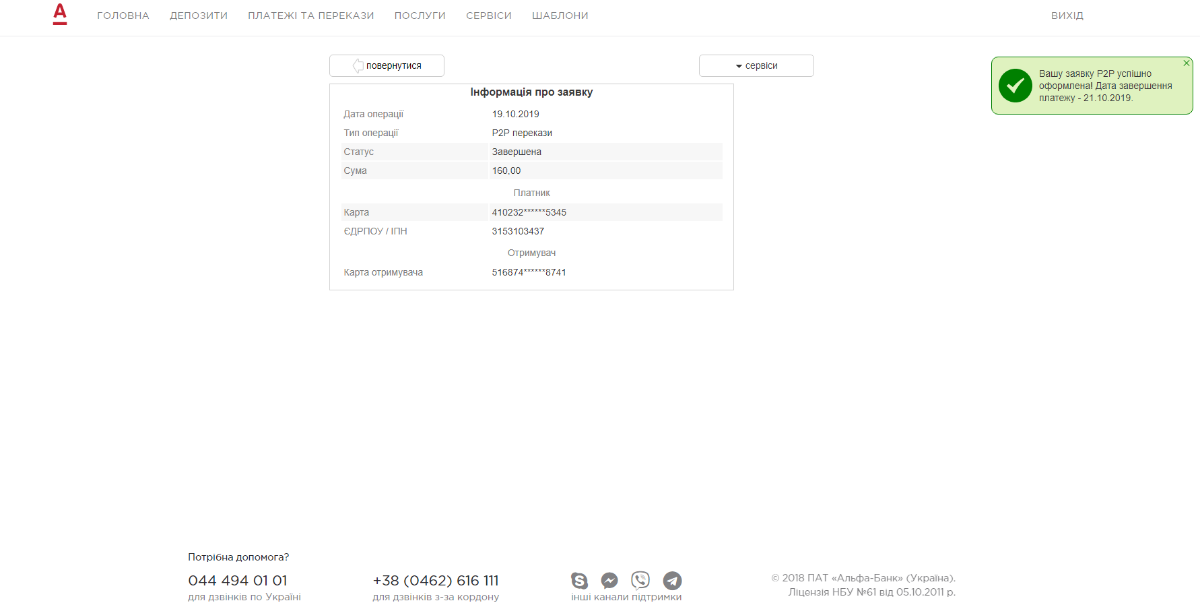Dismiss the P2P success notification

(1187, 63)
